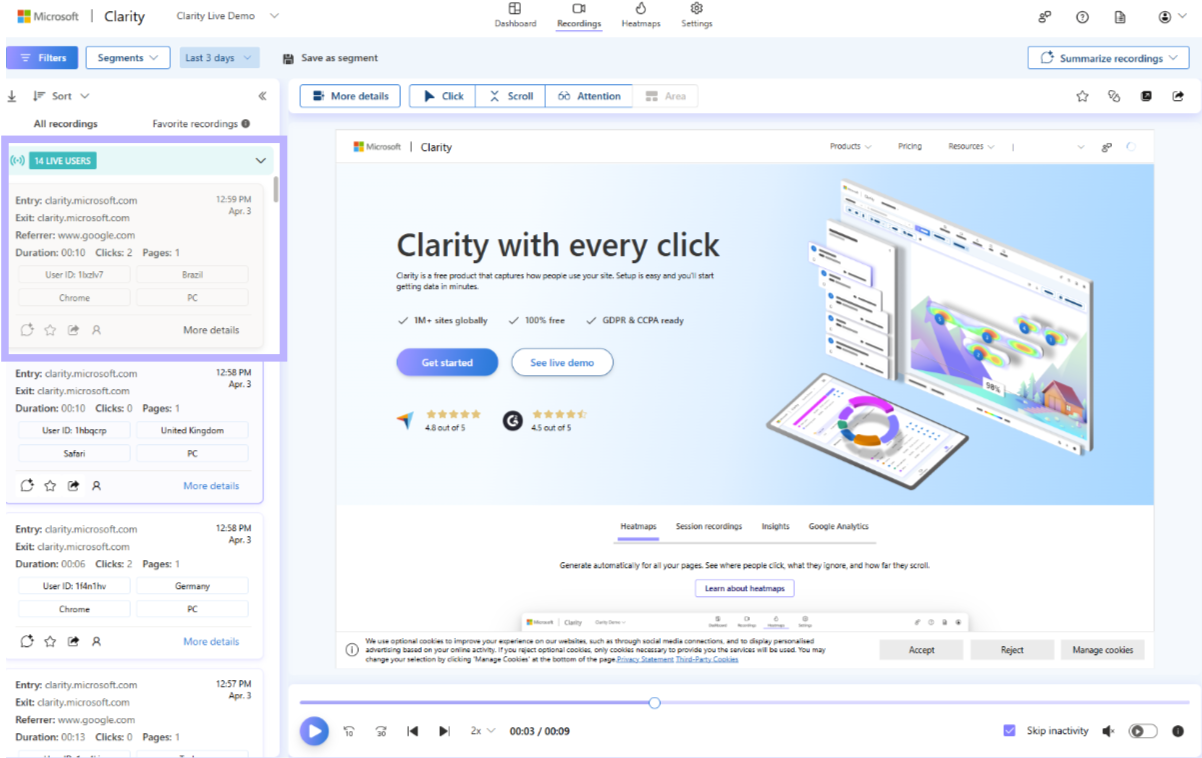Toggle the autoplay switch in player
The image size is (1202, 758).
[x=1142, y=731]
